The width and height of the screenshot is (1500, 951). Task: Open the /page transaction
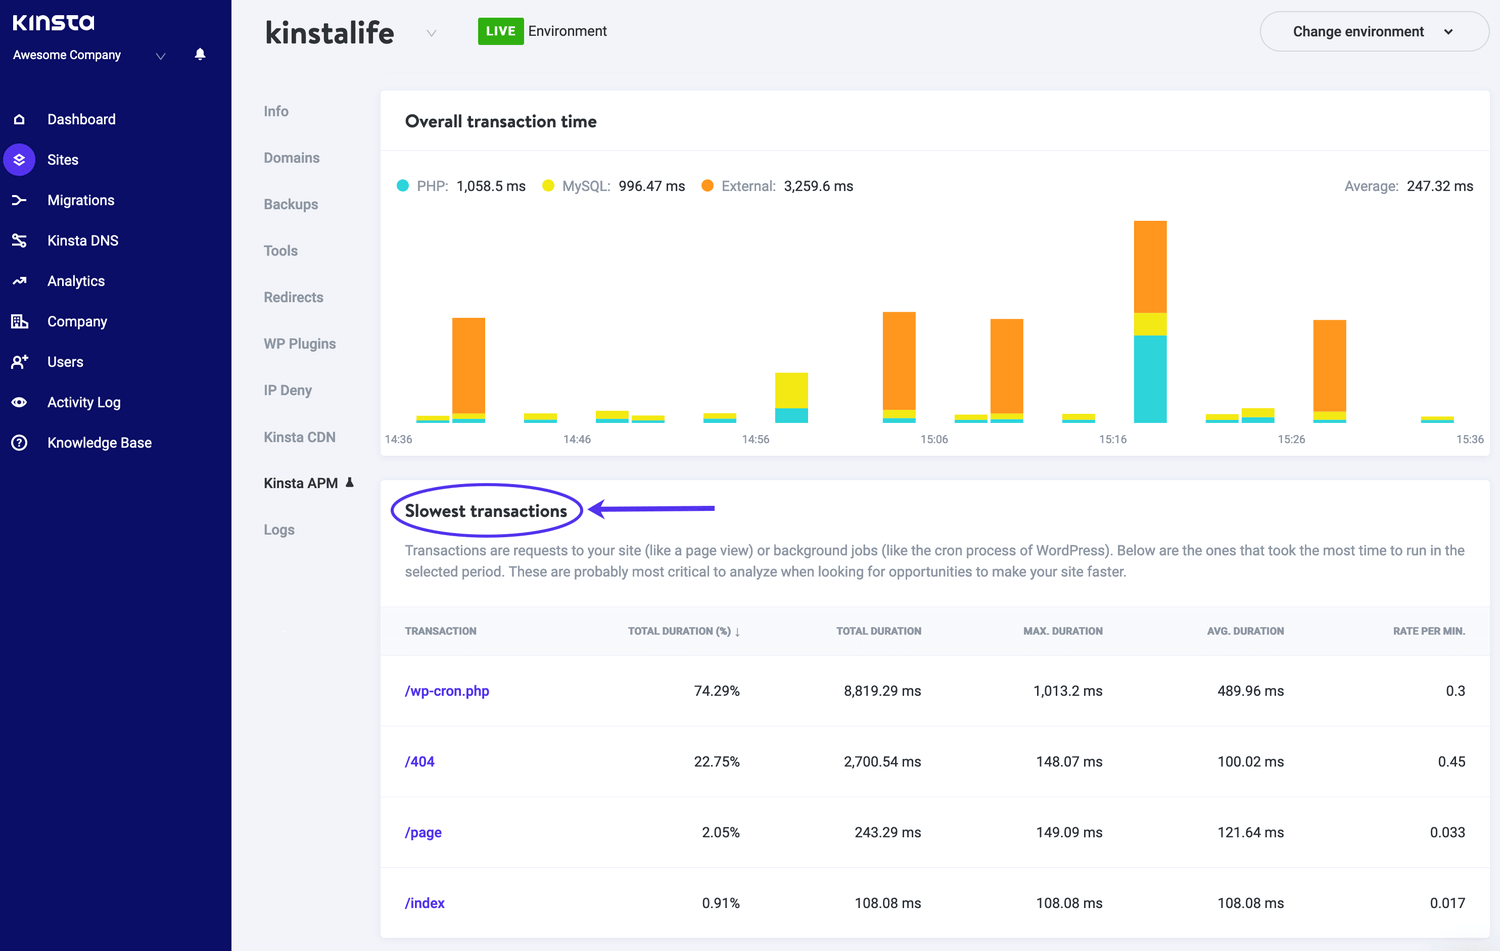423,833
